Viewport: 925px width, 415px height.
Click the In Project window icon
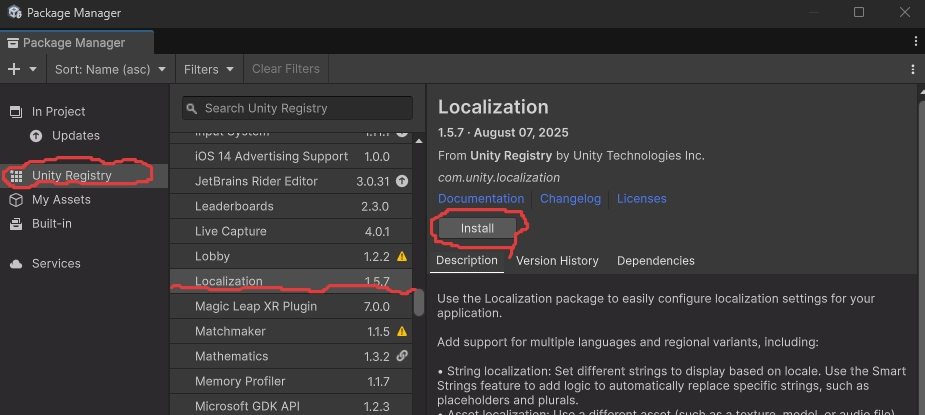(x=16, y=112)
